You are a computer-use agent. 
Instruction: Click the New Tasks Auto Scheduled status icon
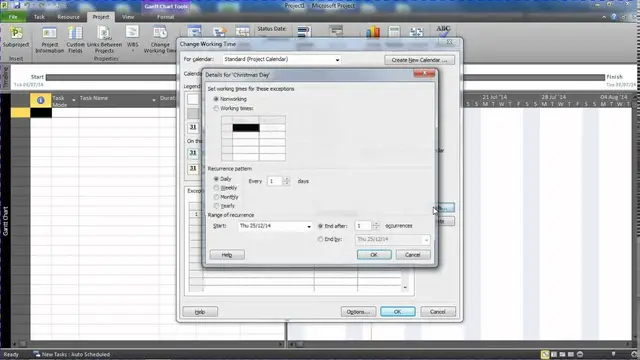pyautogui.click(x=37, y=354)
